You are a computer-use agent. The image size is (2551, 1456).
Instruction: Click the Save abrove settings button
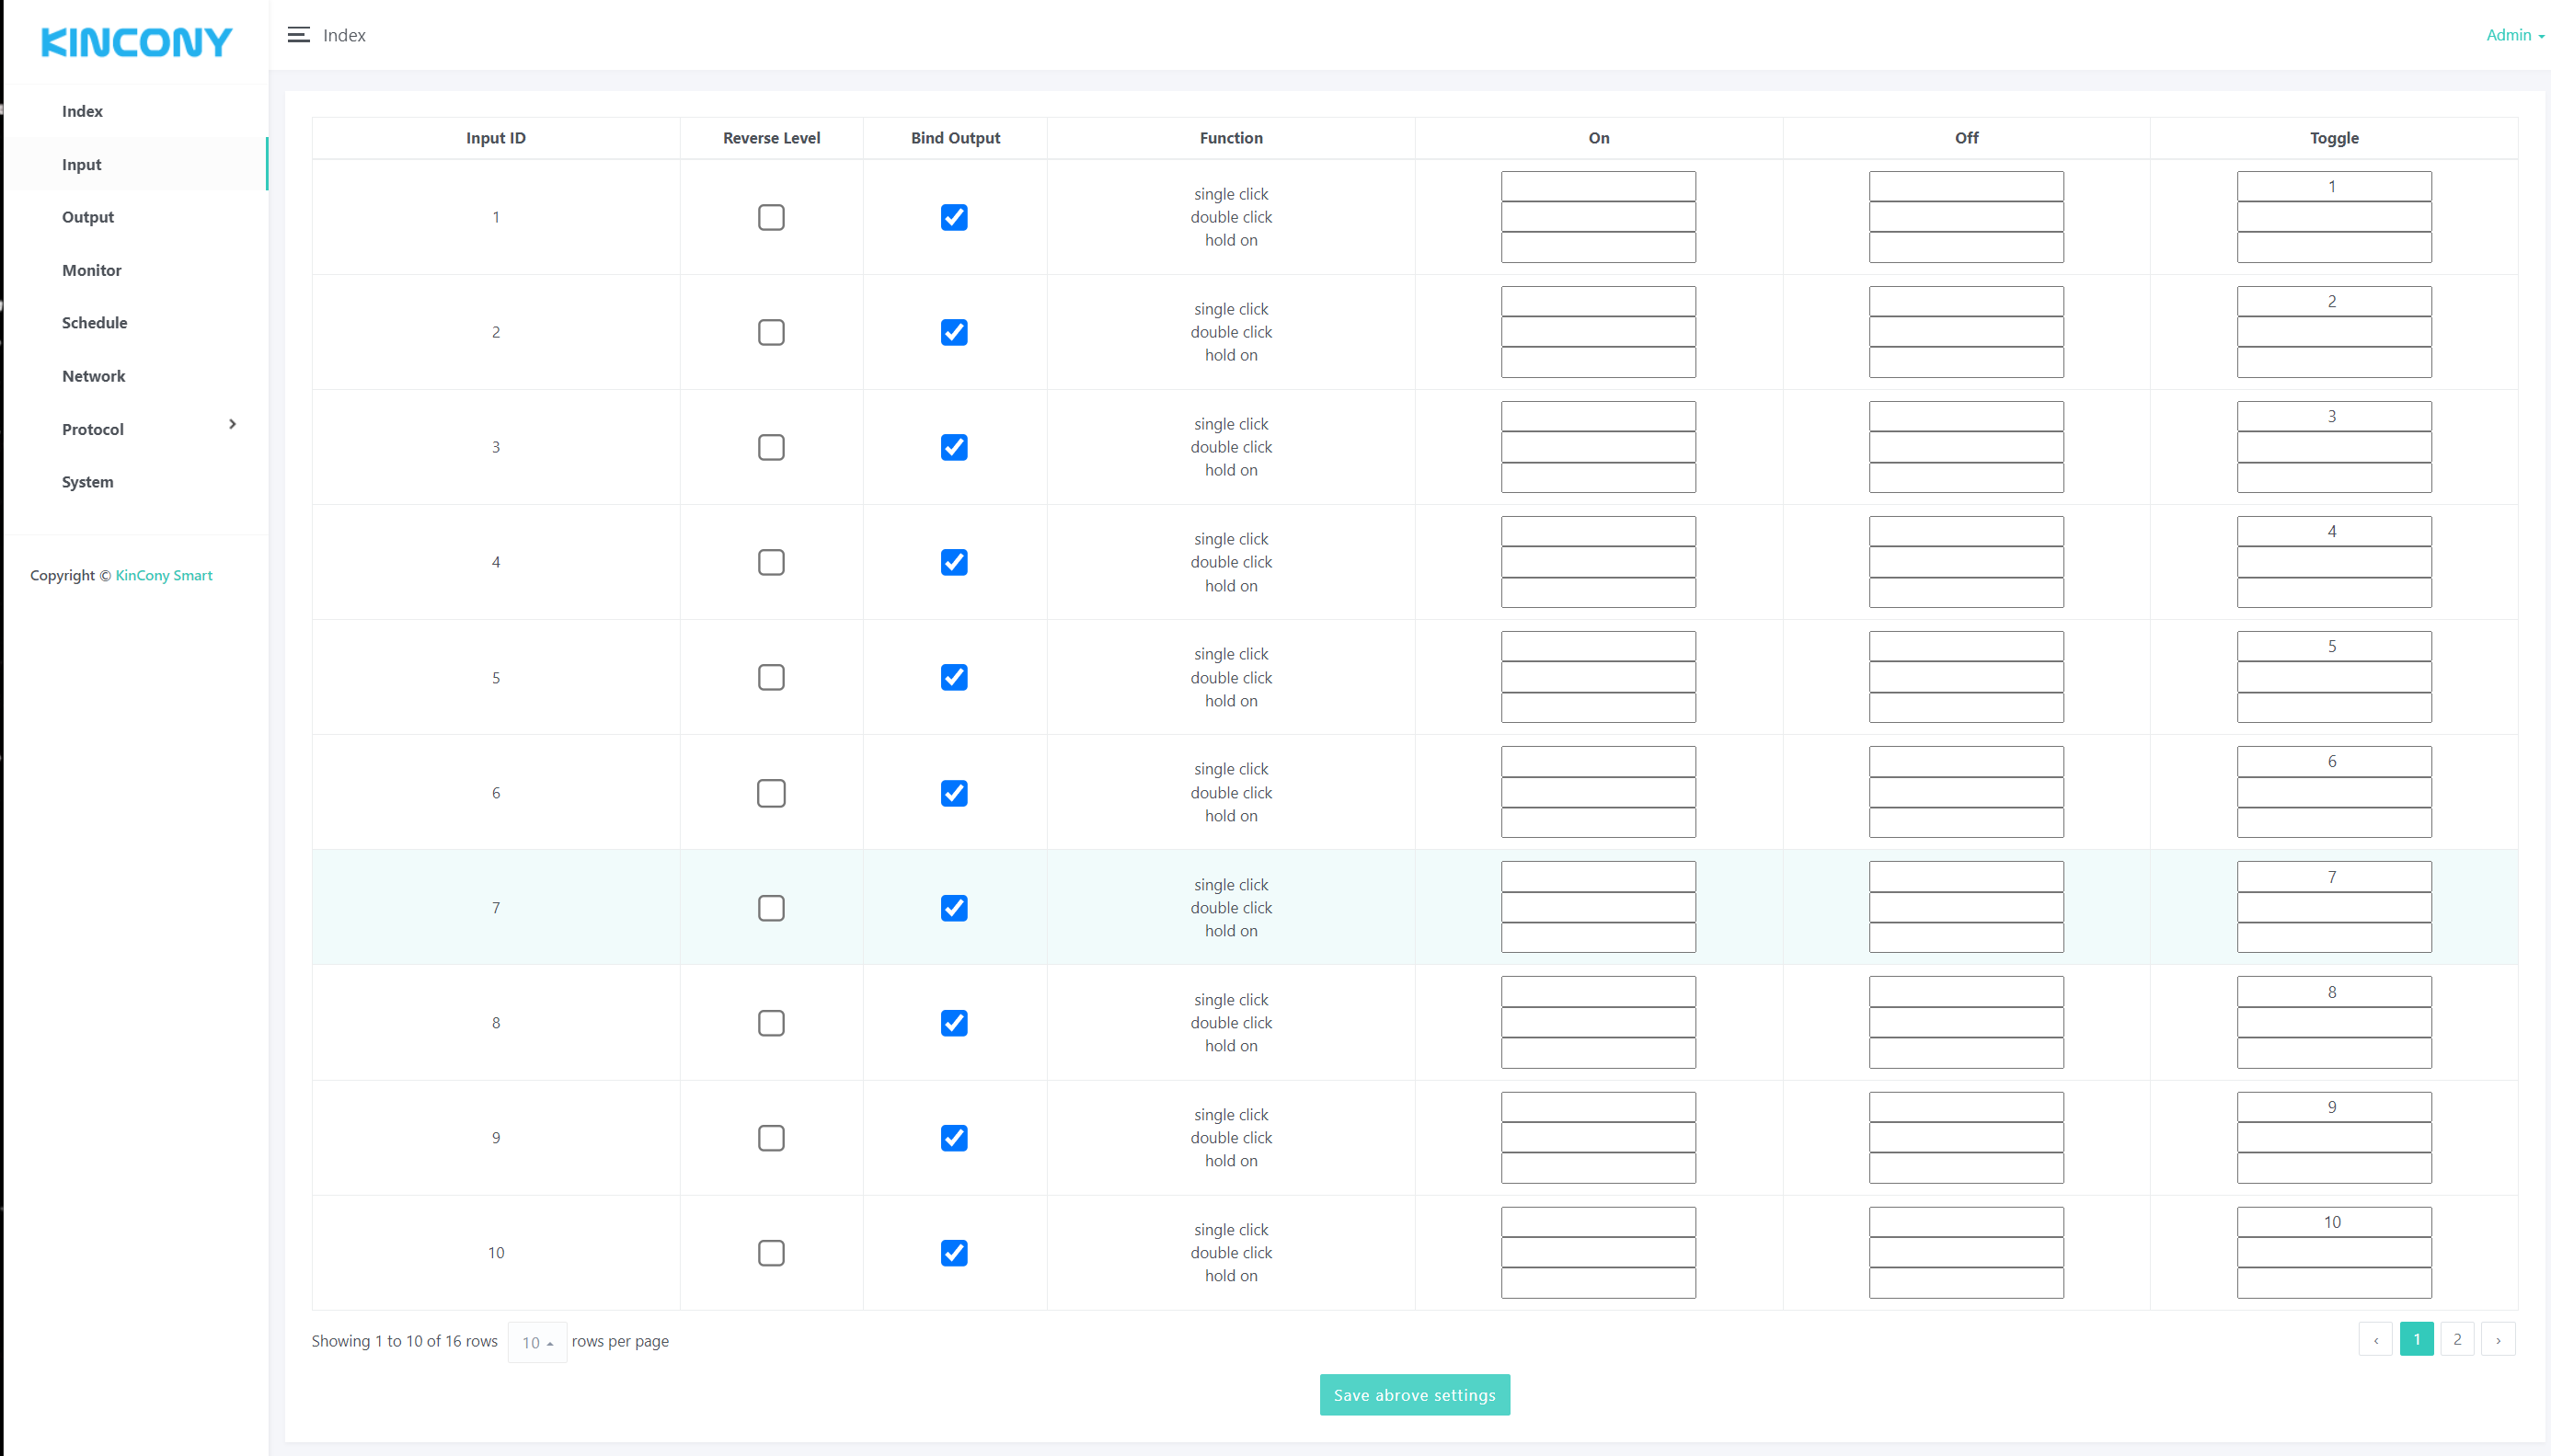[x=1414, y=1395]
